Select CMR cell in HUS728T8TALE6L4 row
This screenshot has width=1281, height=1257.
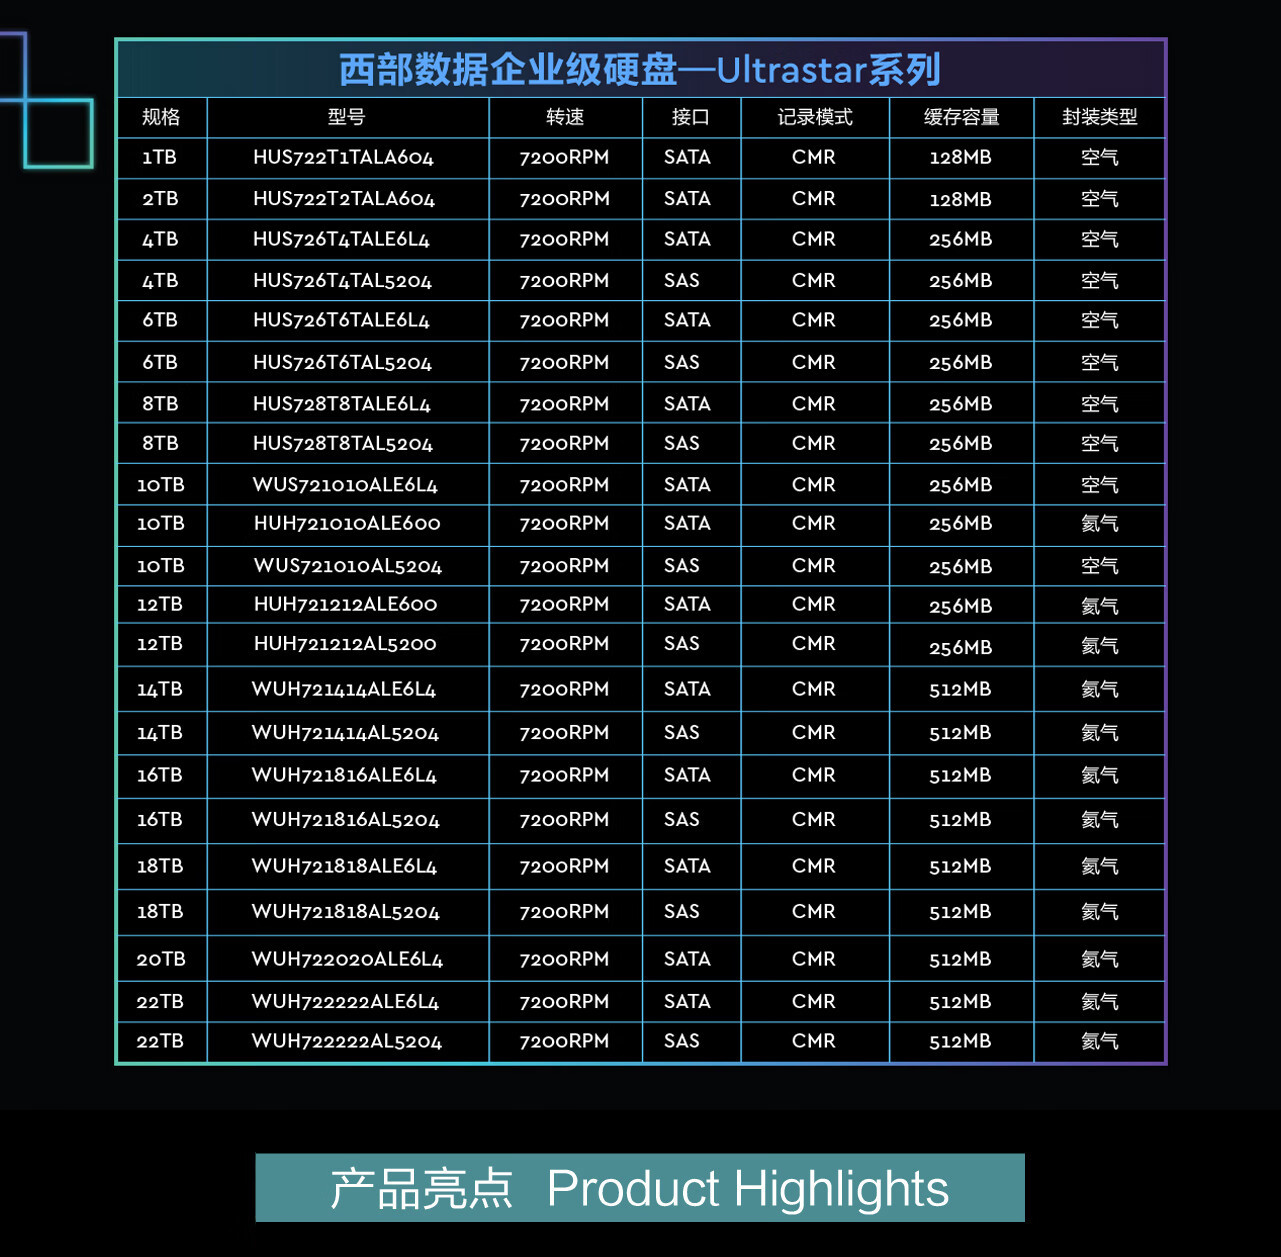pos(813,404)
